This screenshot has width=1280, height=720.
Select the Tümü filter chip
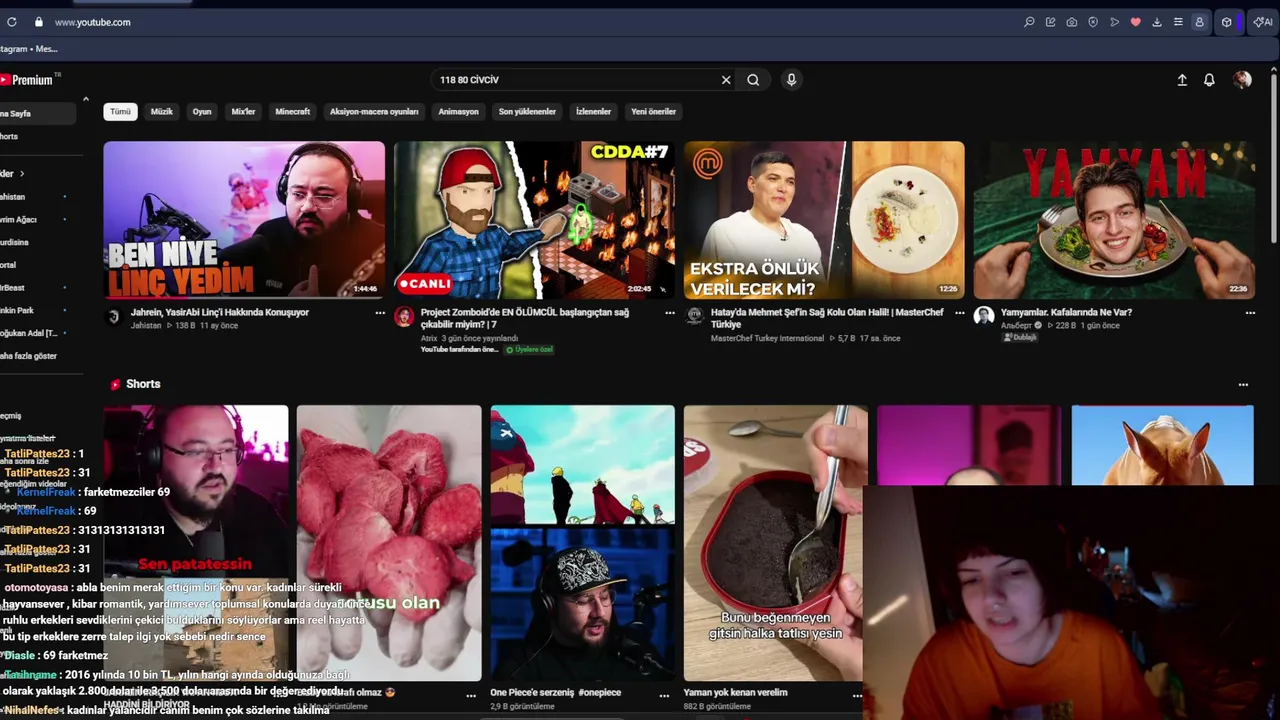[120, 112]
